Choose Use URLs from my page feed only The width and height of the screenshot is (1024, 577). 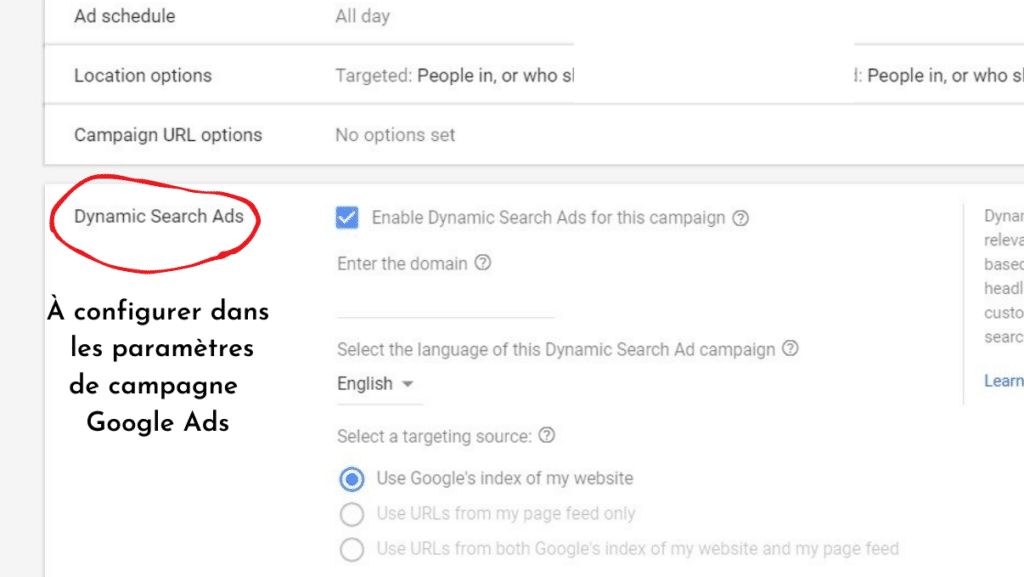point(352,514)
